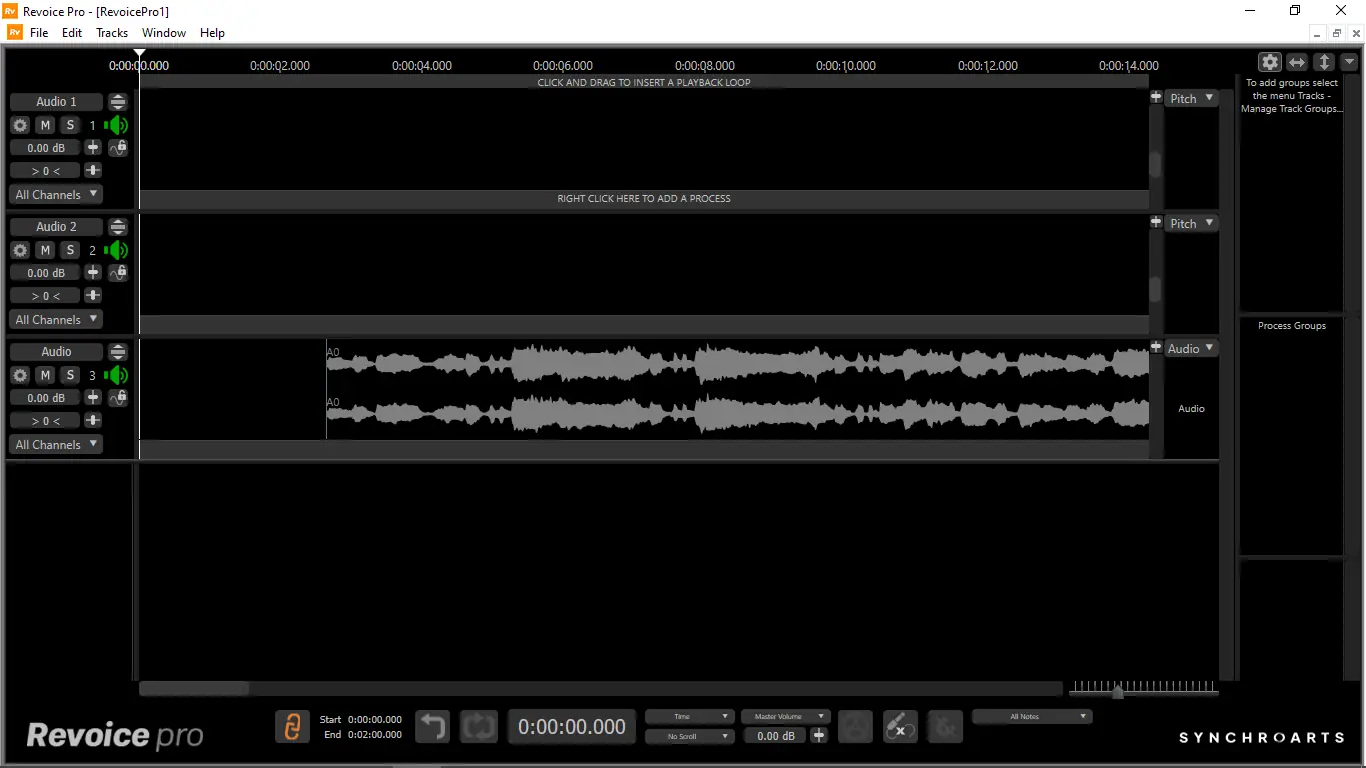Click the track height adjuster for Audio 2
Screen dimensions: 1366x768
117,226
